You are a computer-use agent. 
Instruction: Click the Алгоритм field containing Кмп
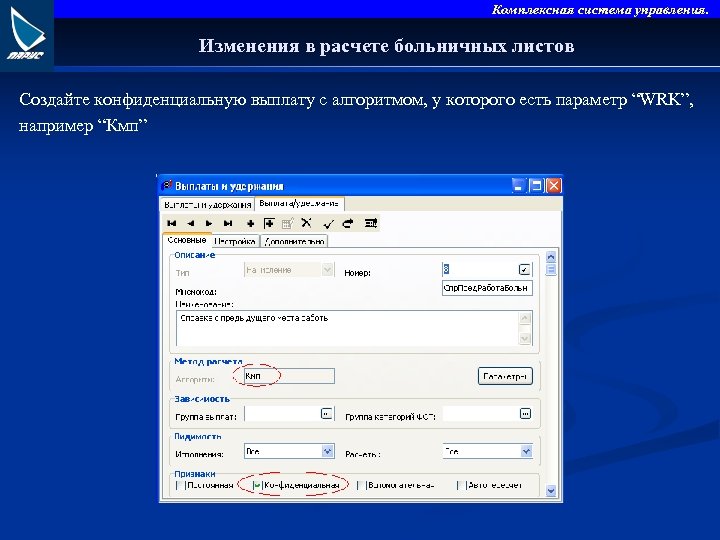[x=289, y=376]
